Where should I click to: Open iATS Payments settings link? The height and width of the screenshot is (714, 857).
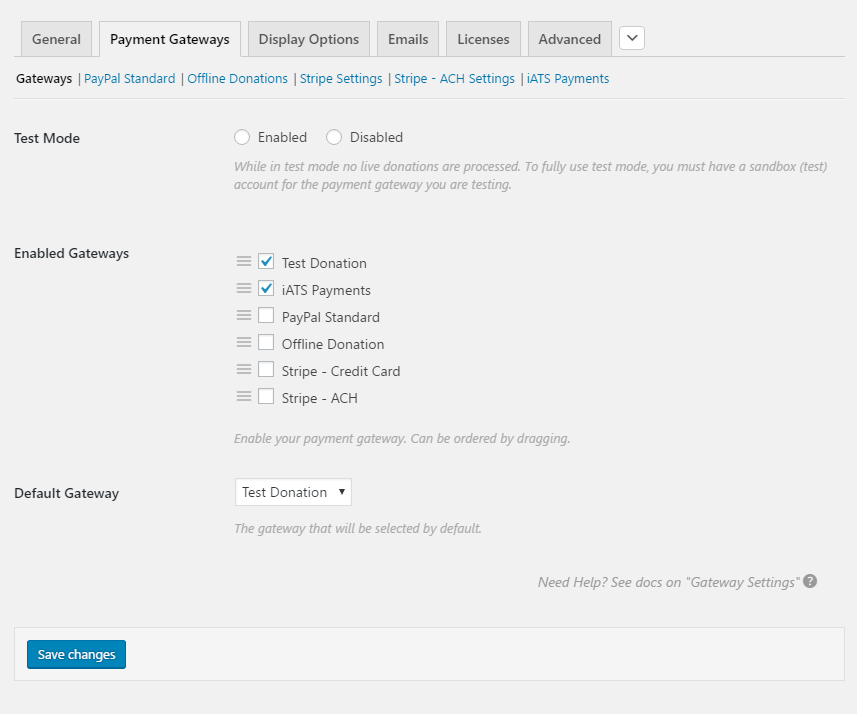tap(568, 79)
